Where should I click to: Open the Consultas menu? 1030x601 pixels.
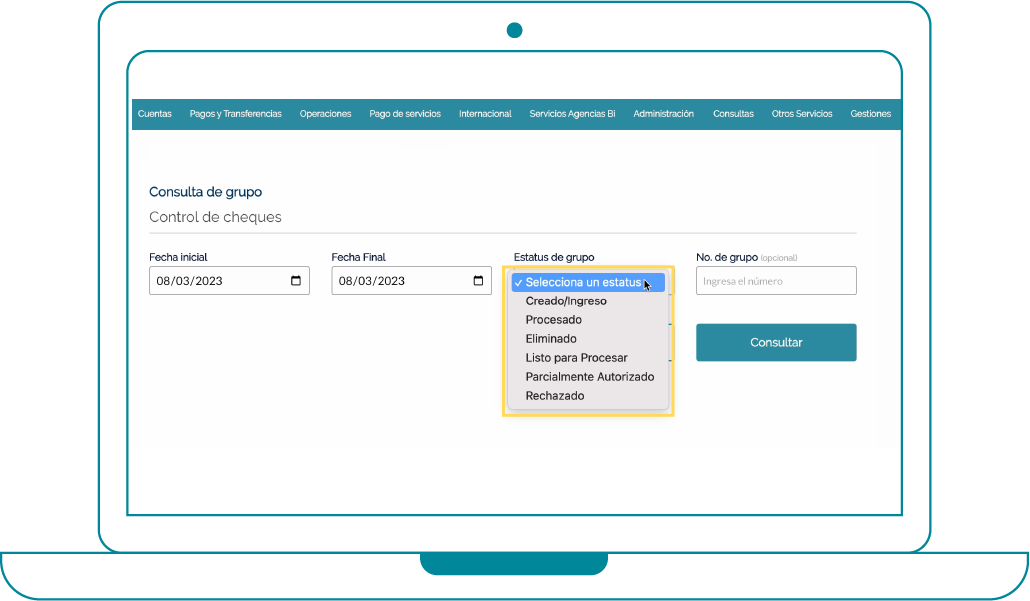[x=733, y=114]
